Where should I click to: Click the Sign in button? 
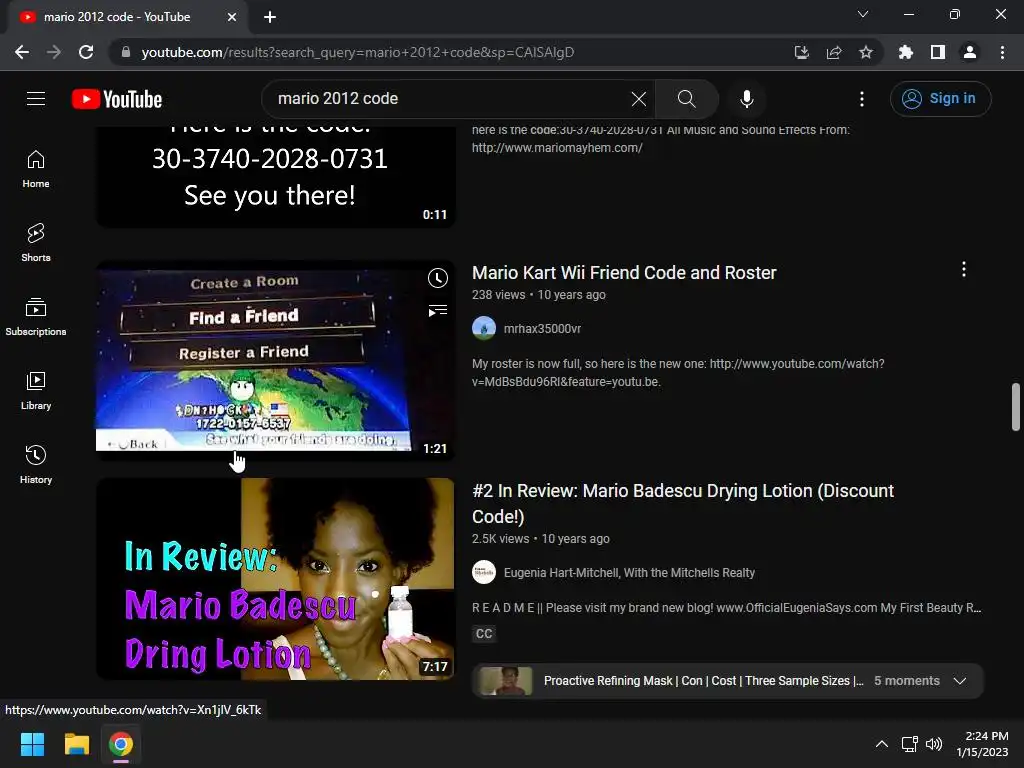(x=940, y=99)
